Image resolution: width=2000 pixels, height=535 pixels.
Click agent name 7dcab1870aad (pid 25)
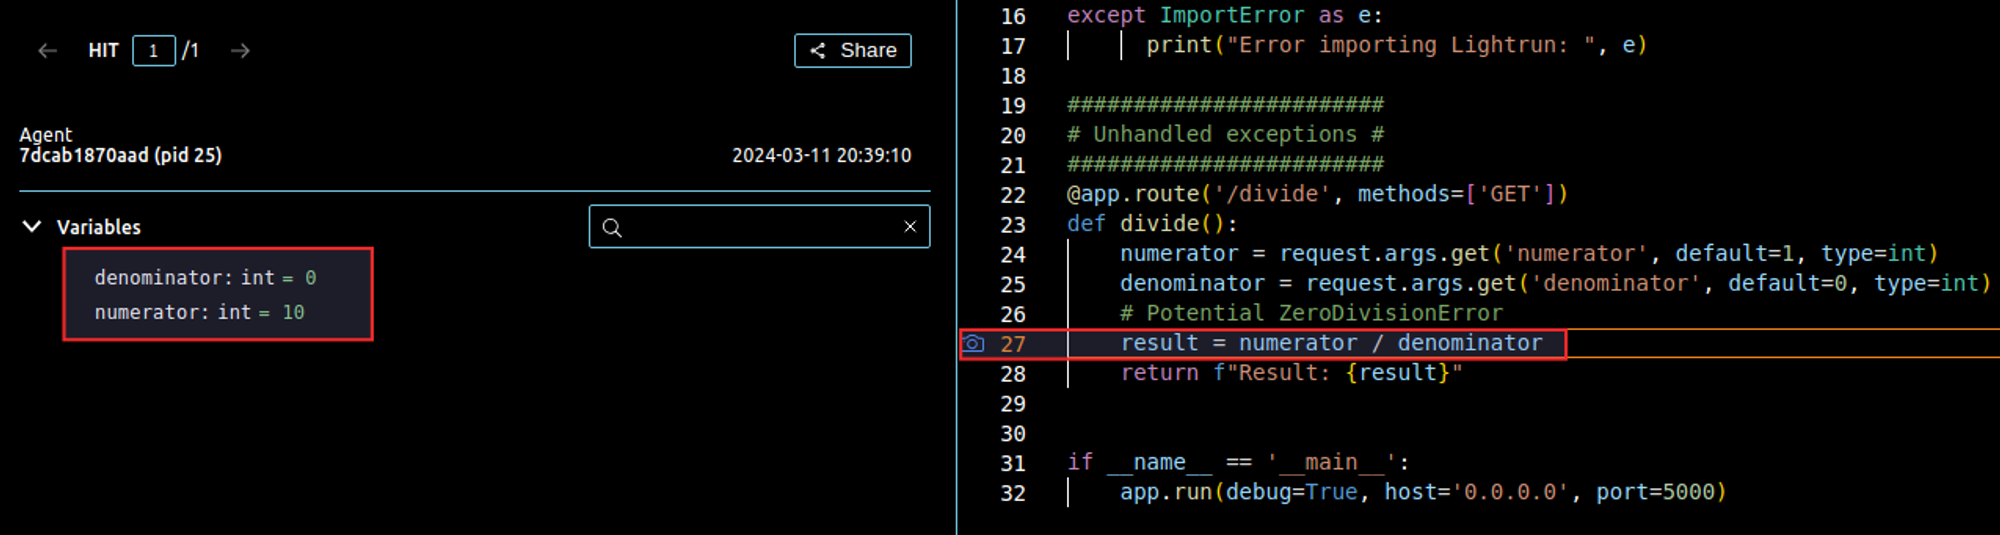[x=120, y=156]
